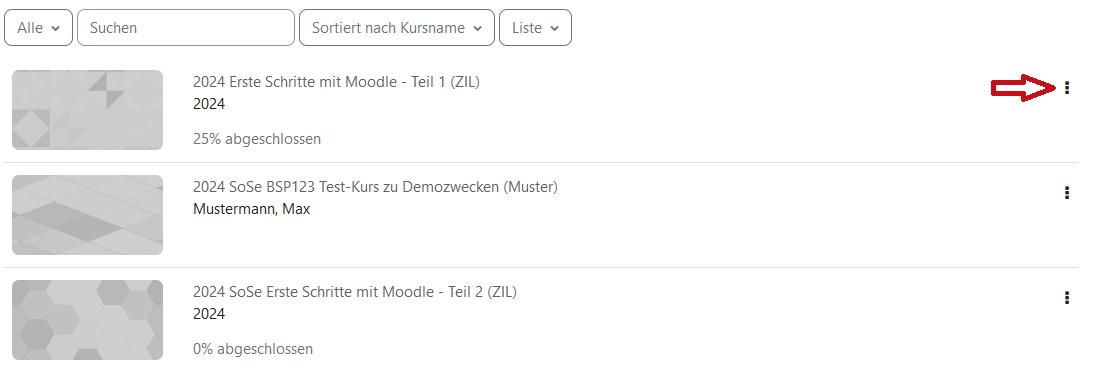Screen dimensions: 1101x372
Task: Click the 0% abgeschlossen progress text
Action: 253,349
